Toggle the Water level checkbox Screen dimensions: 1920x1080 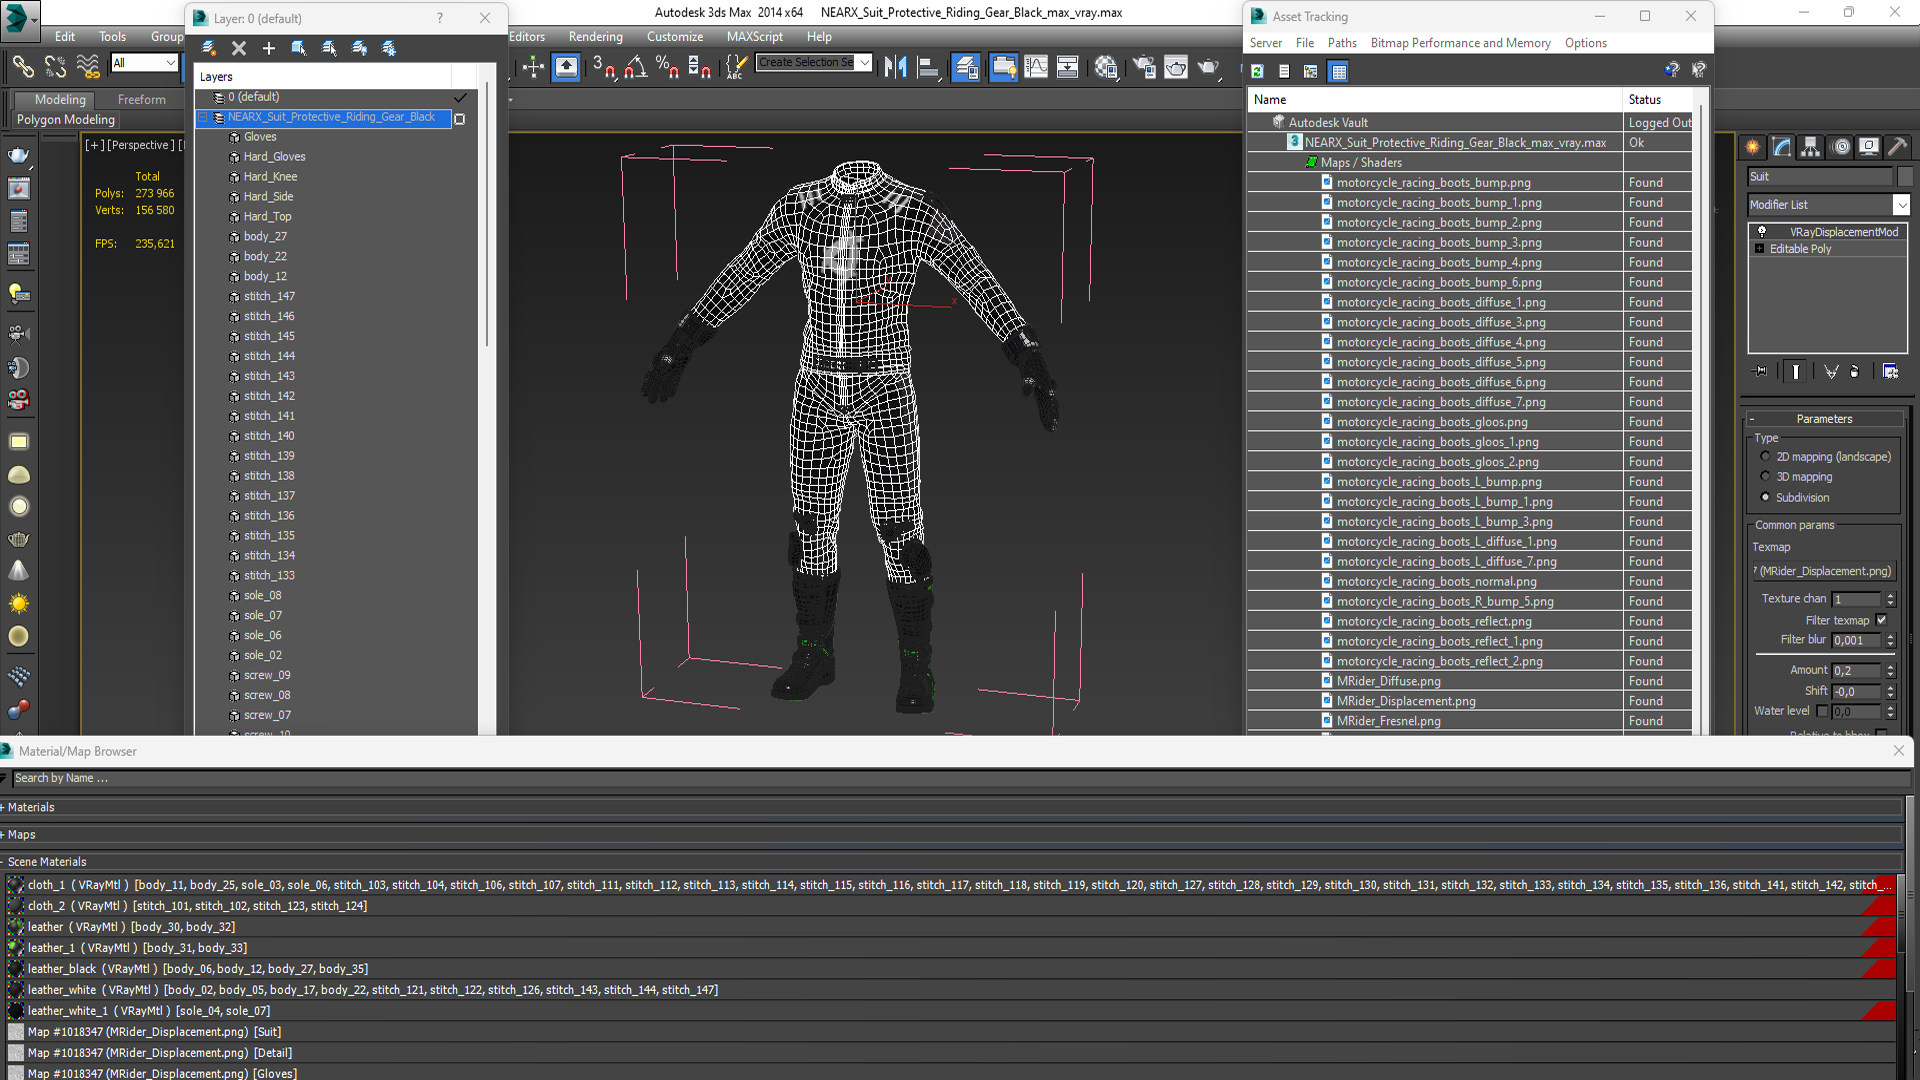[1822, 711]
